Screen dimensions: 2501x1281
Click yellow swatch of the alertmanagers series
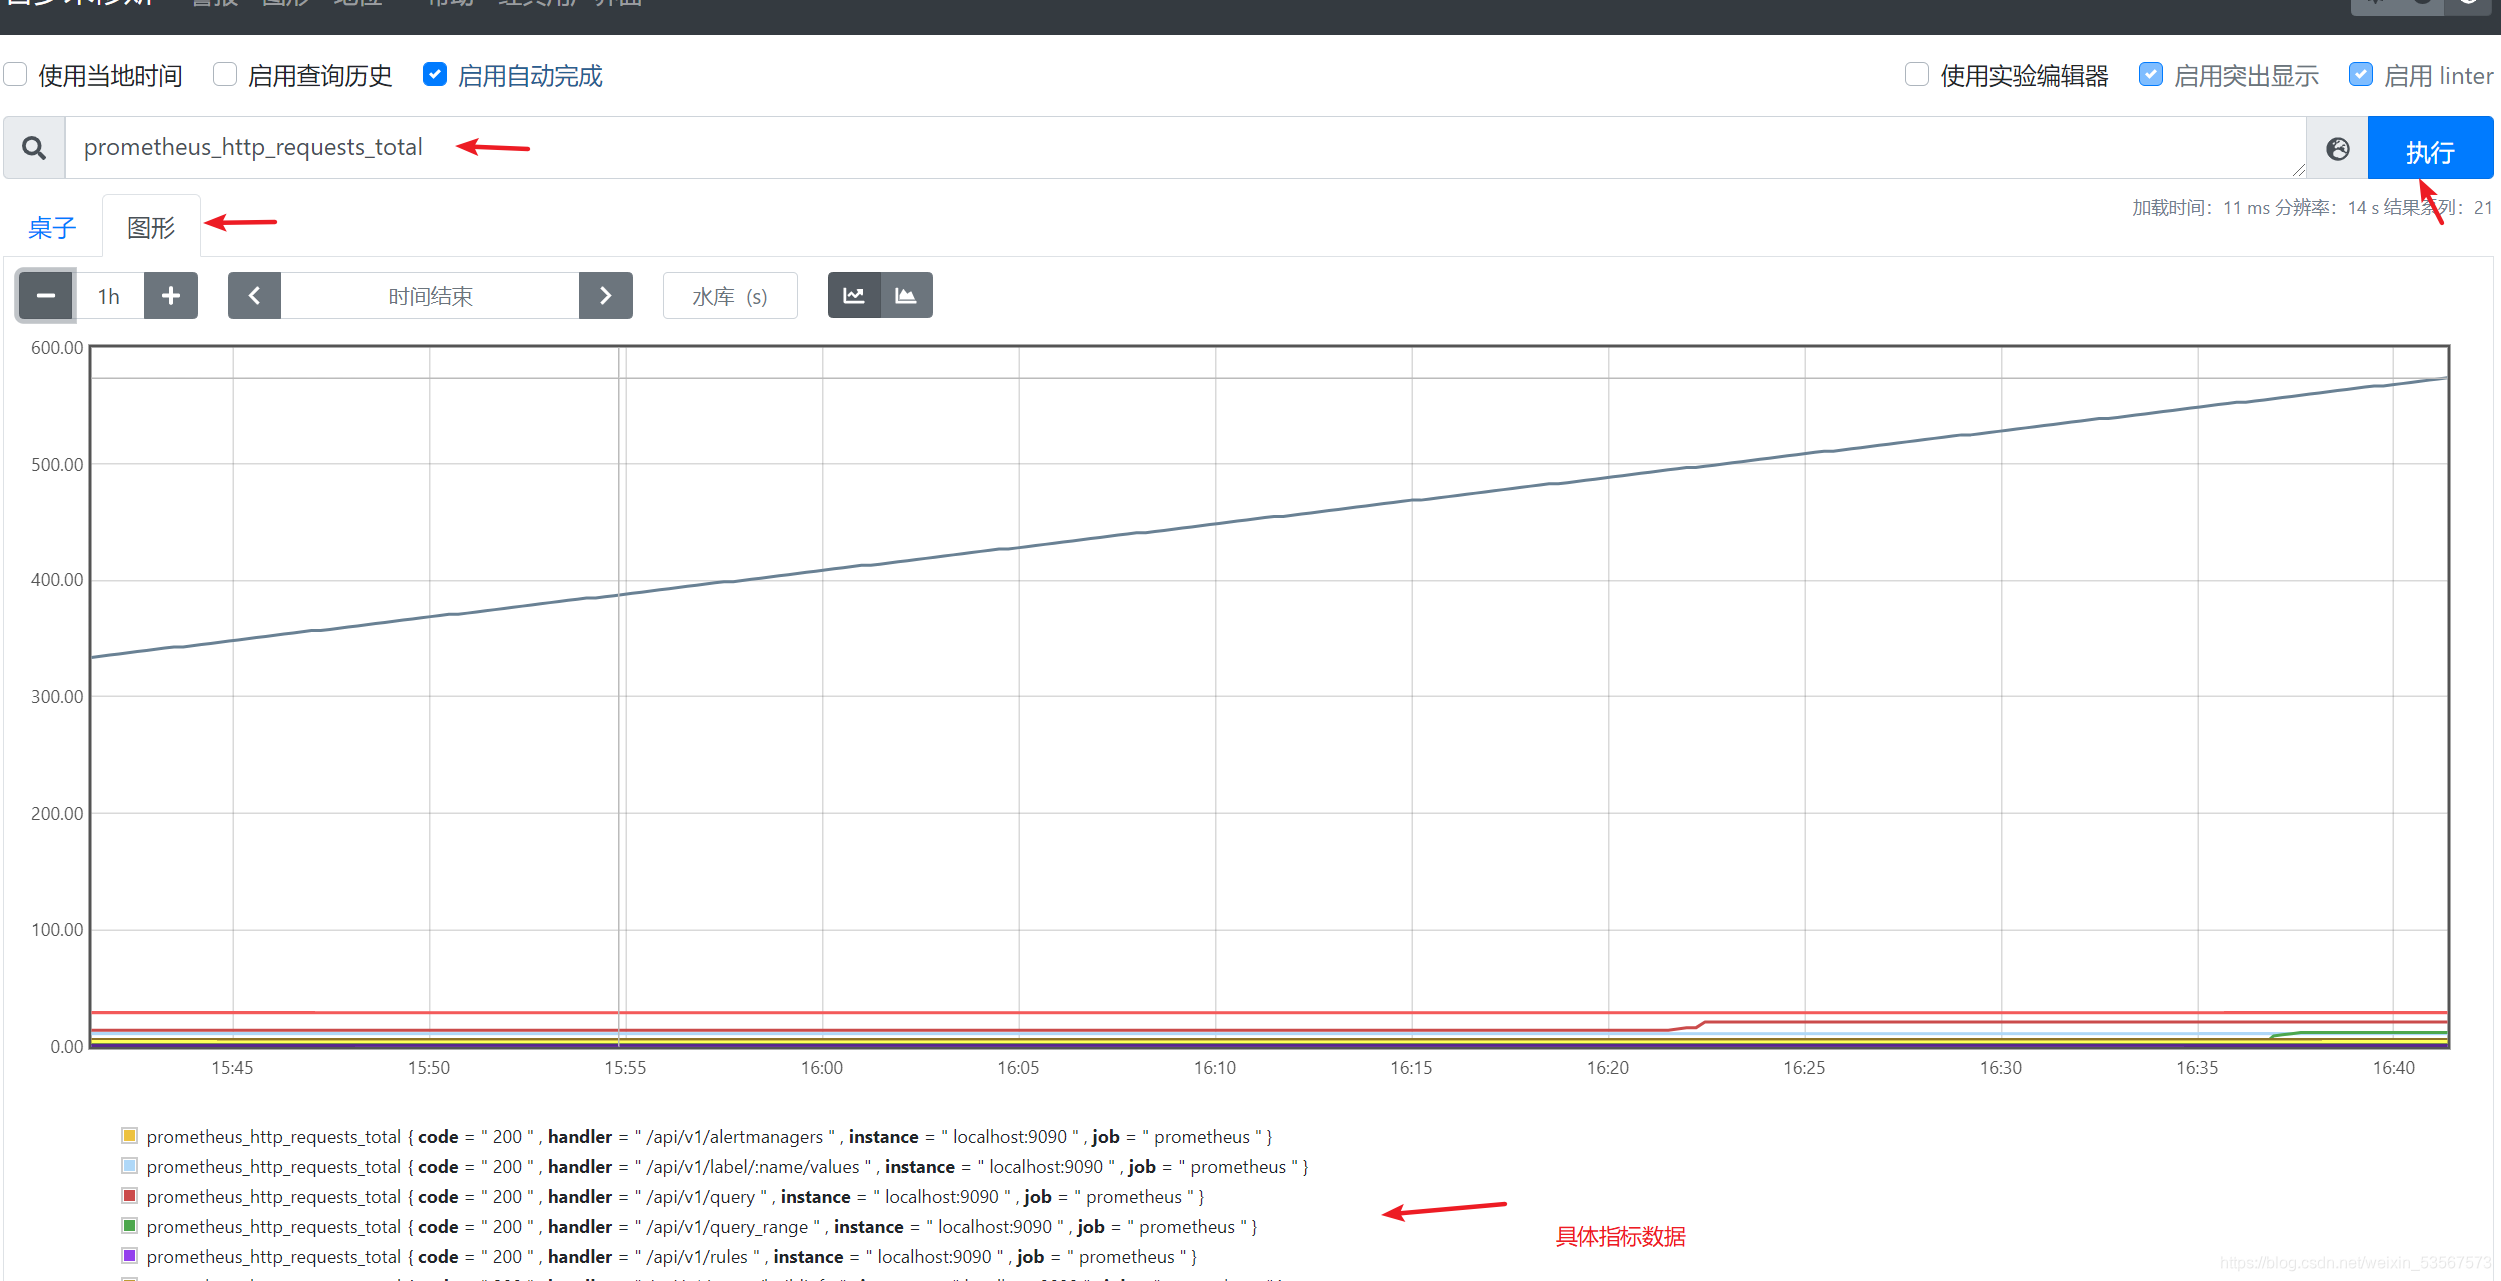129,1136
